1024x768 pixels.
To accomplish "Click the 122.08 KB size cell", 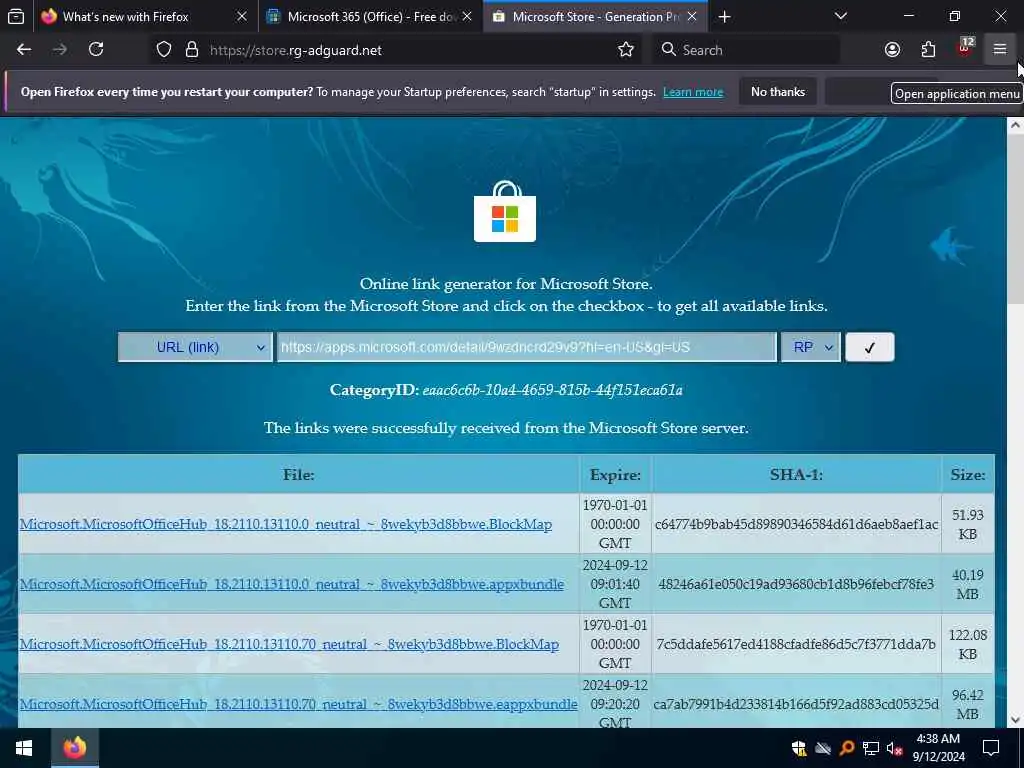I will coord(968,645).
